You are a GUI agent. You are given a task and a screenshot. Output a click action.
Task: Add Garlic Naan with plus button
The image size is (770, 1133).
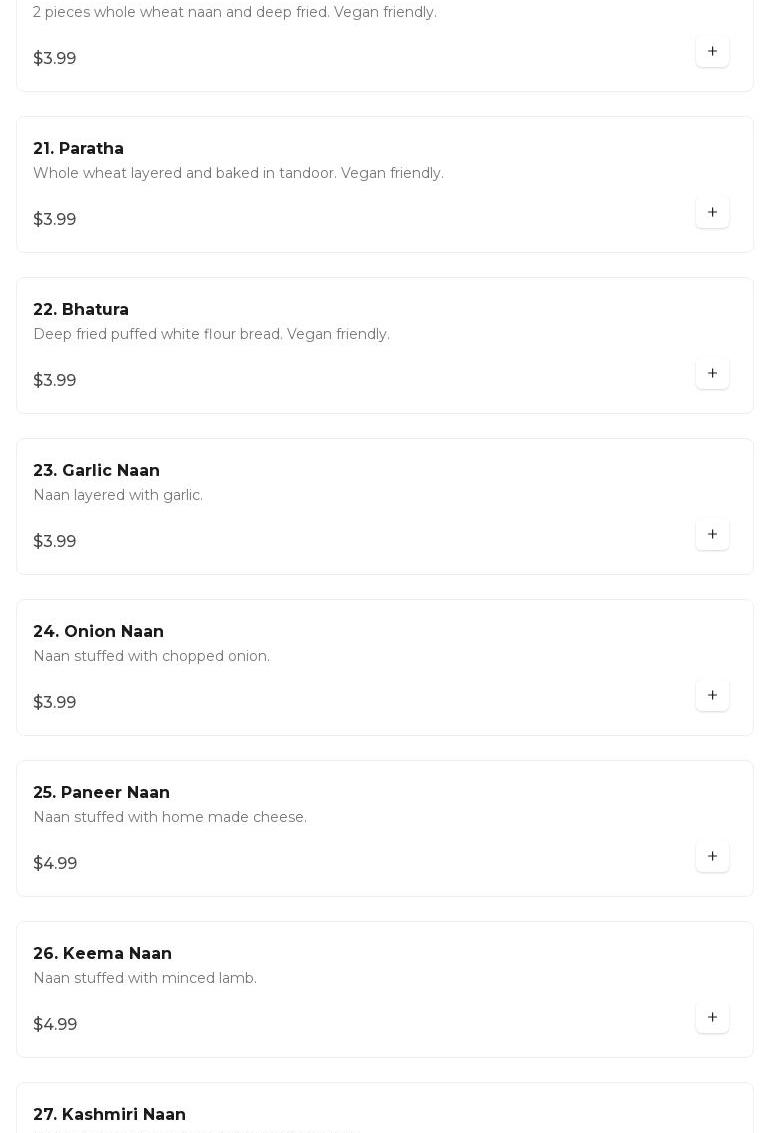tap(712, 535)
